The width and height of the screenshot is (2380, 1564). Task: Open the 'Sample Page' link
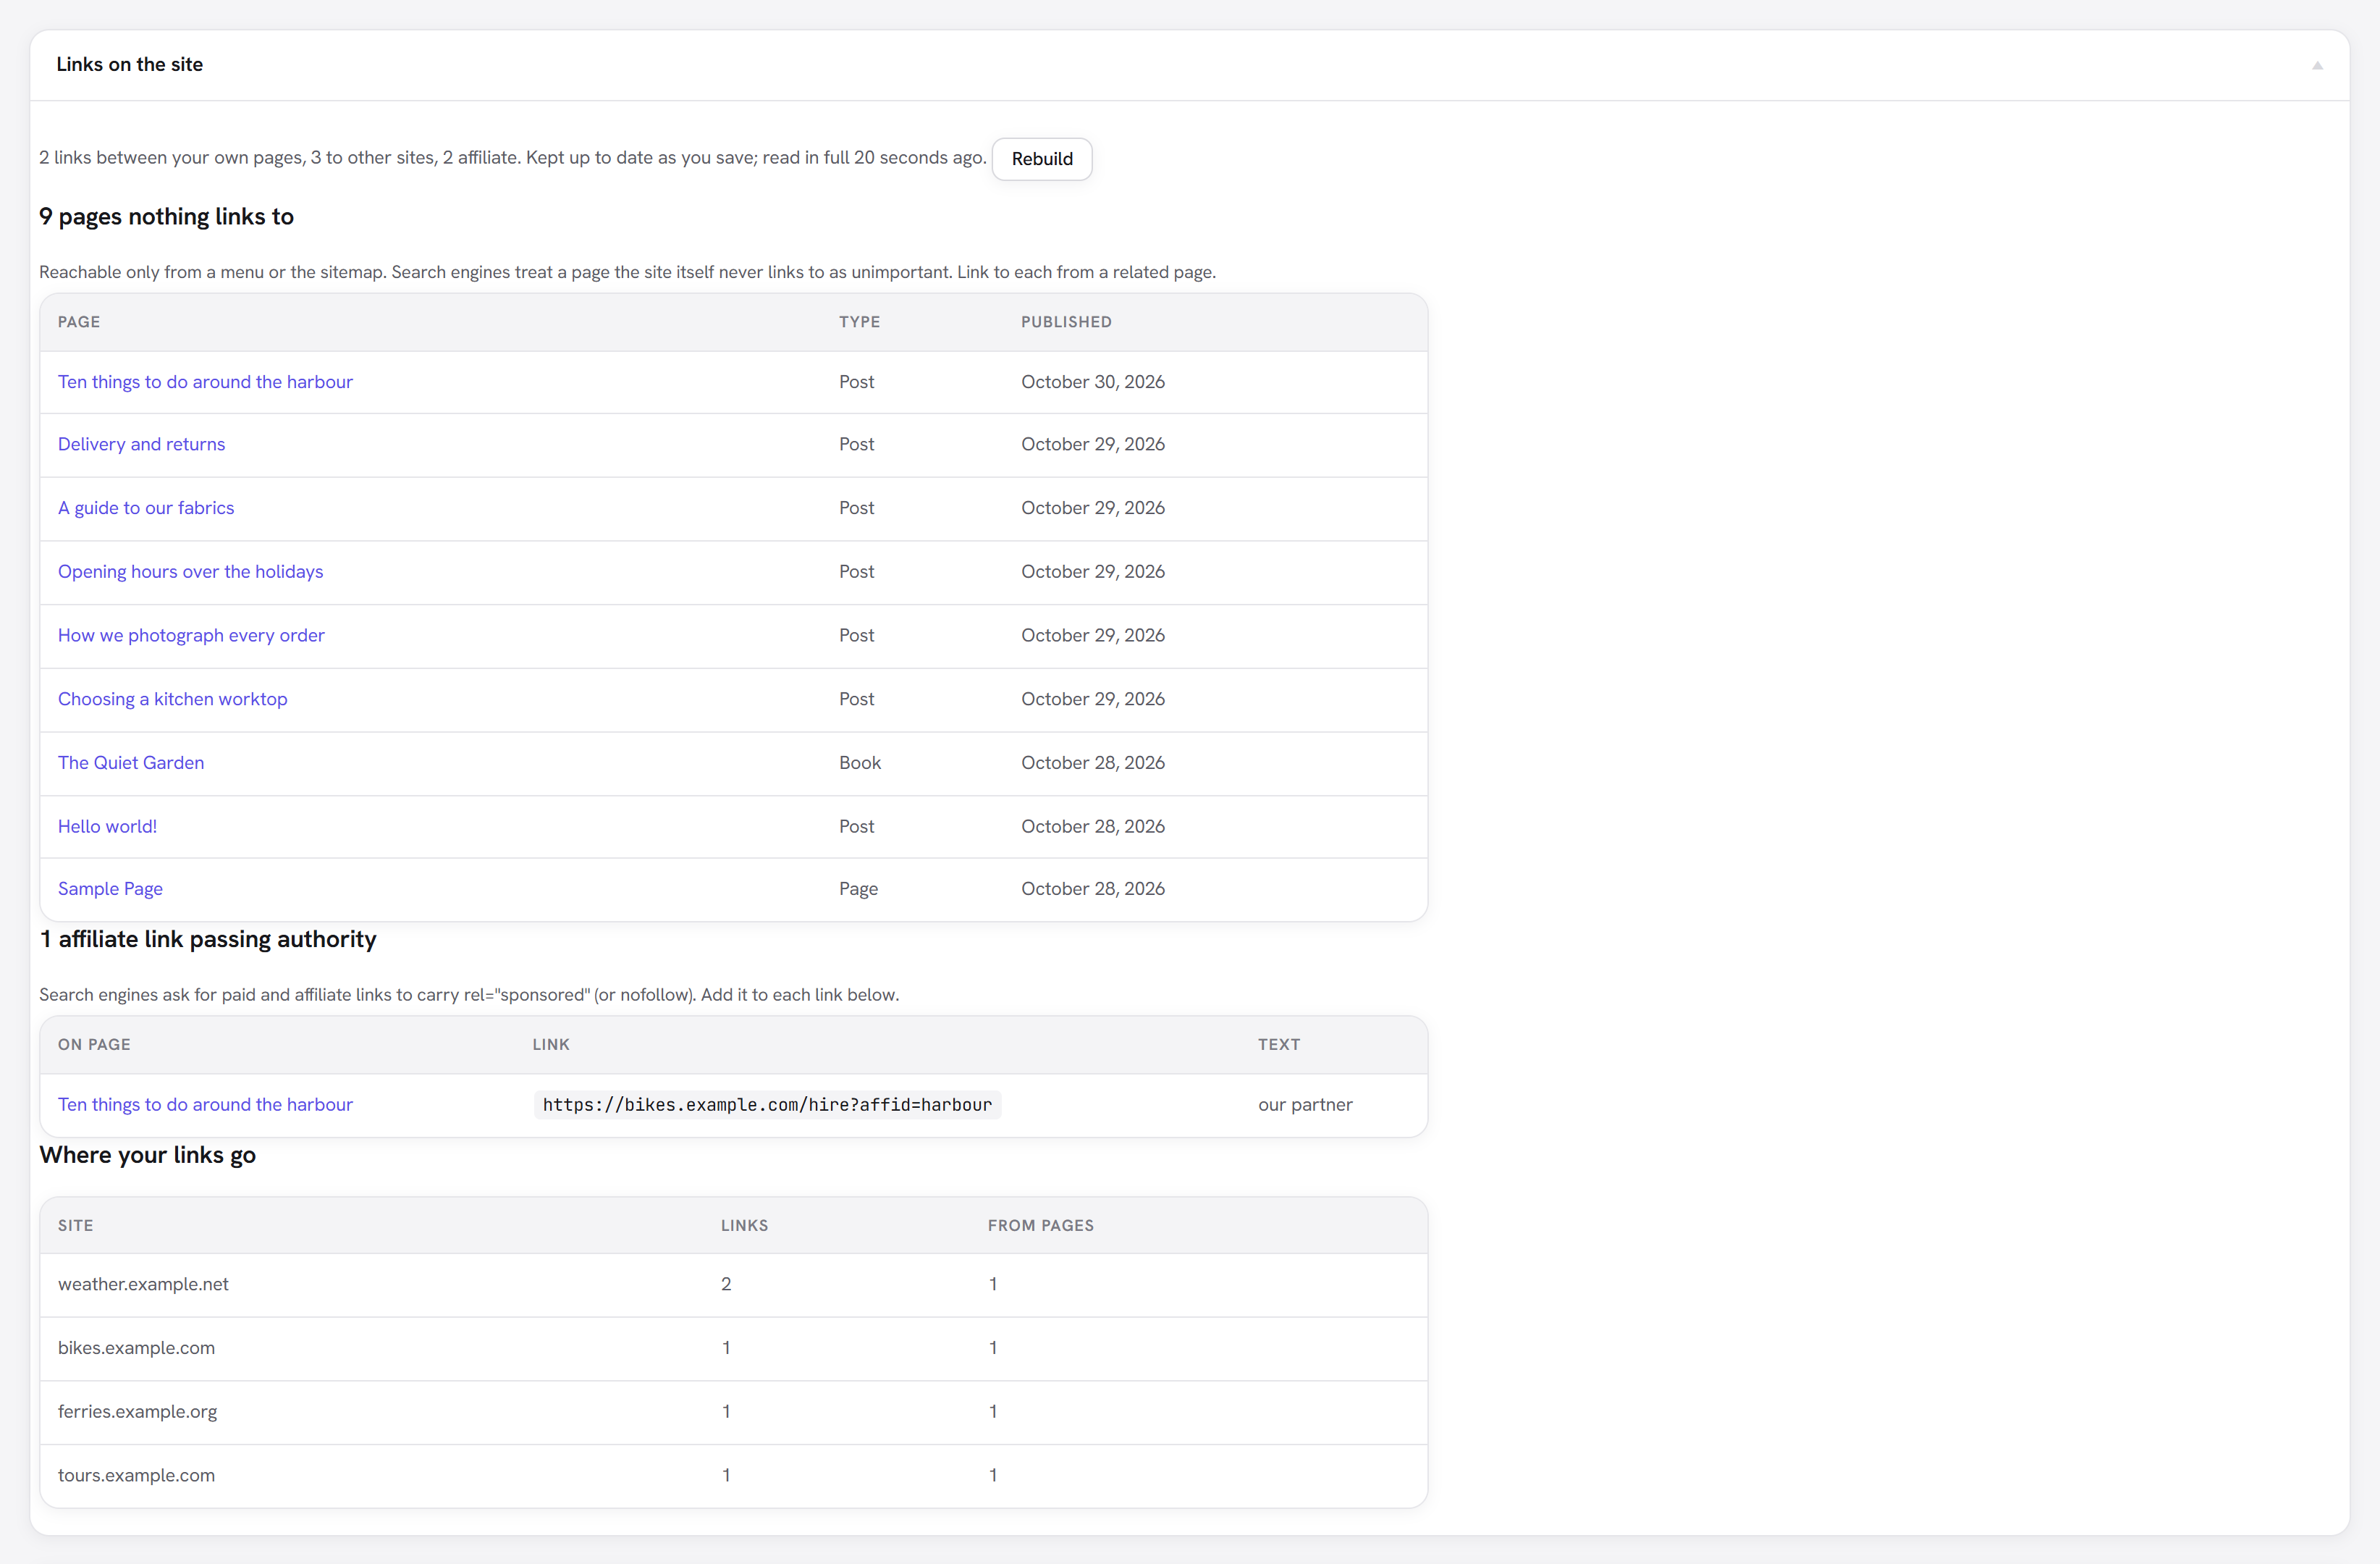click(x=110, y=889)
